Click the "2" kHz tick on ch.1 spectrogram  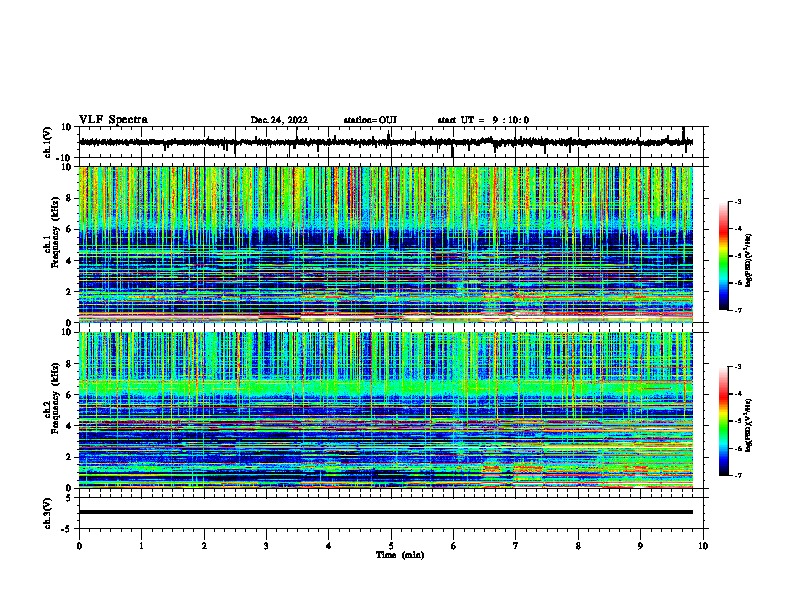click(x=70, y=292)
